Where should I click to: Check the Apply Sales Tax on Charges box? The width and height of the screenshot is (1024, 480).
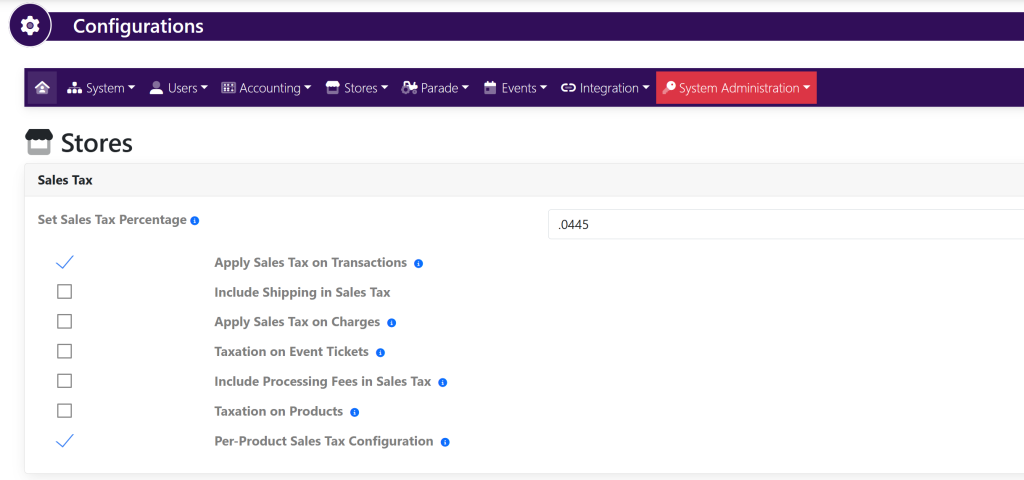(x=65, y=322)
